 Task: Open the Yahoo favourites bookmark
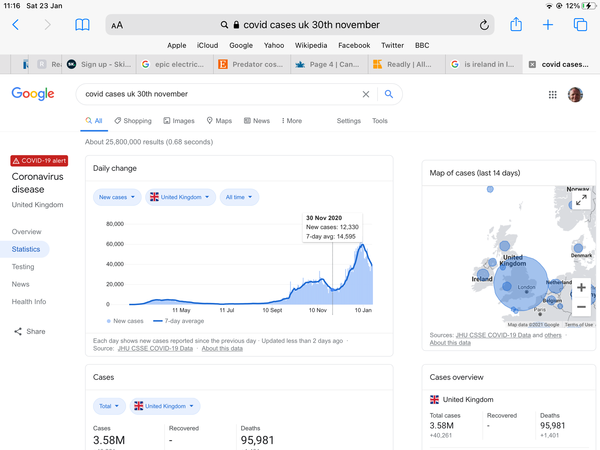point(274,45)
